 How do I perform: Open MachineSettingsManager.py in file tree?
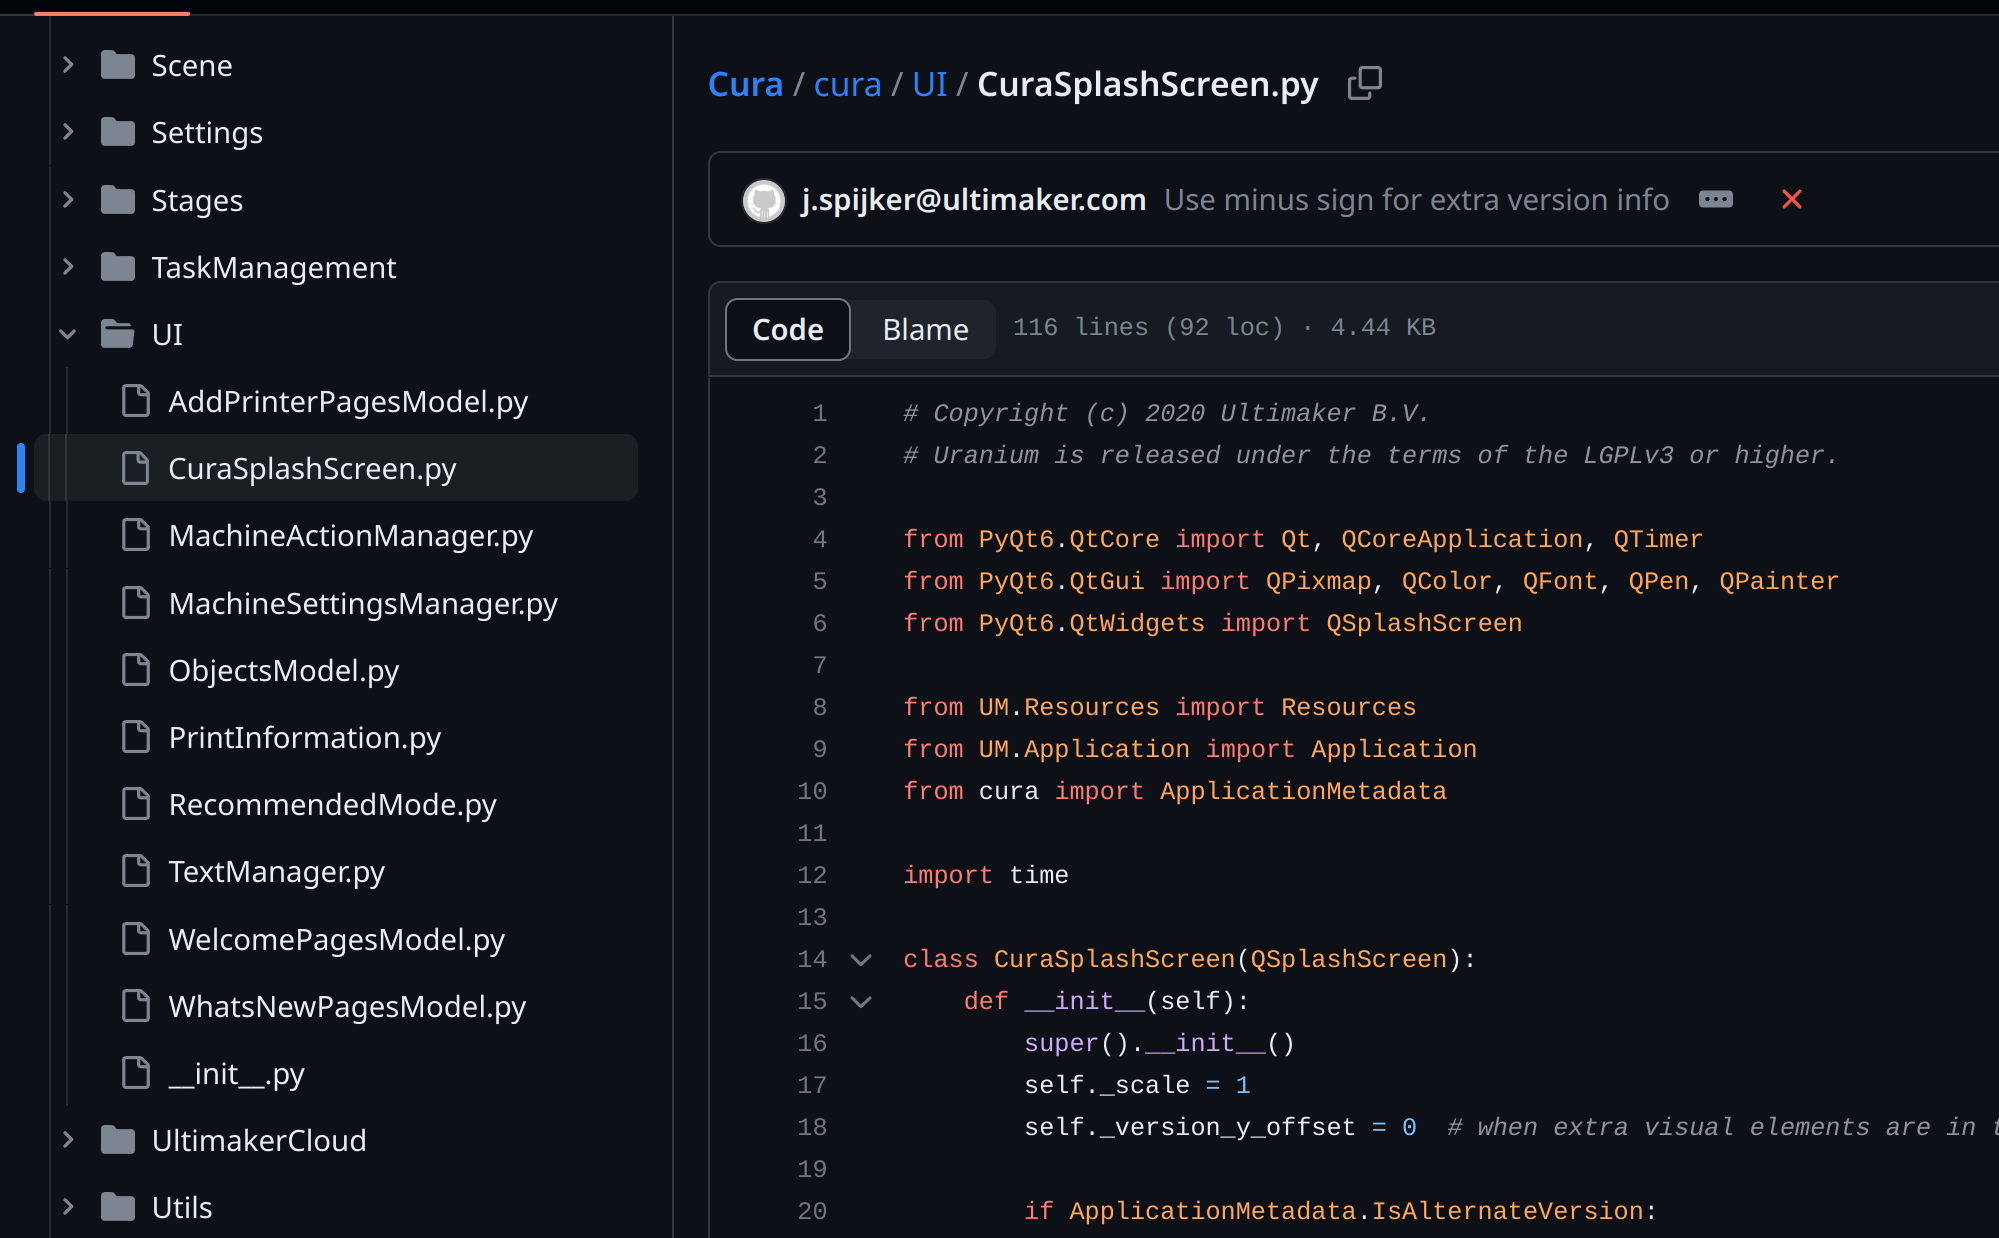pos(363,603)
